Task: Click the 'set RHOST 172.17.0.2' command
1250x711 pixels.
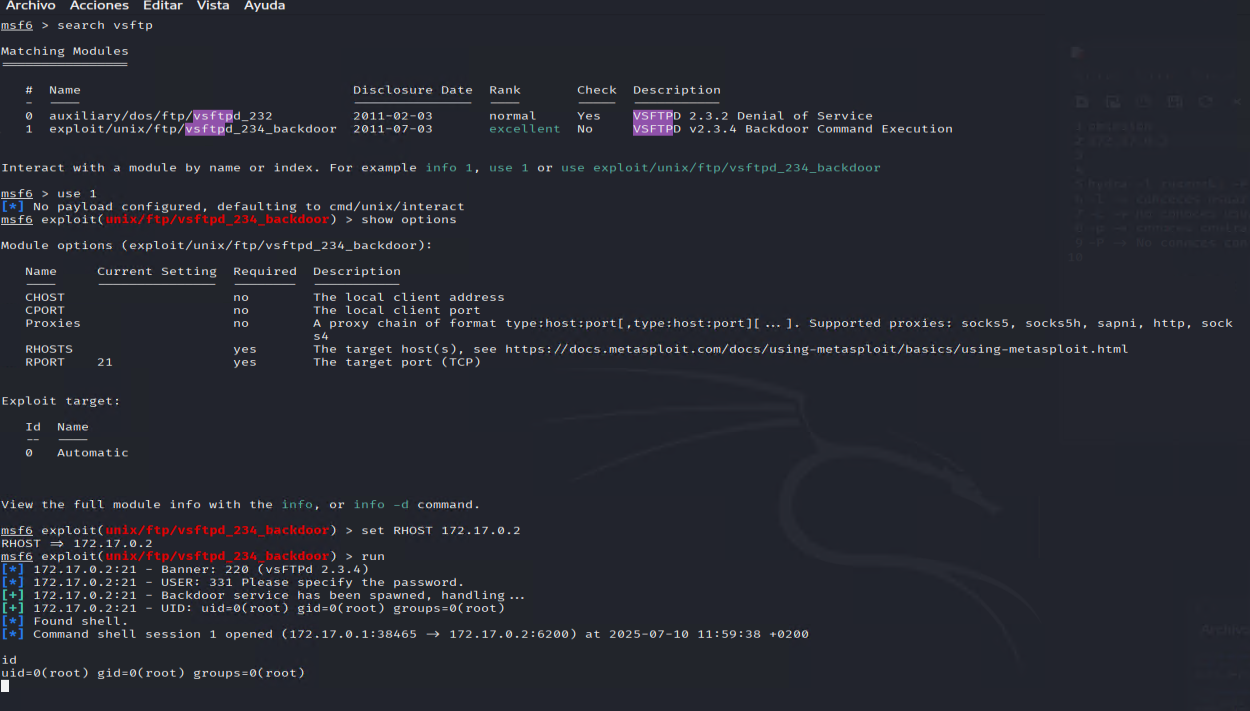Action: [x=441, y=530]
